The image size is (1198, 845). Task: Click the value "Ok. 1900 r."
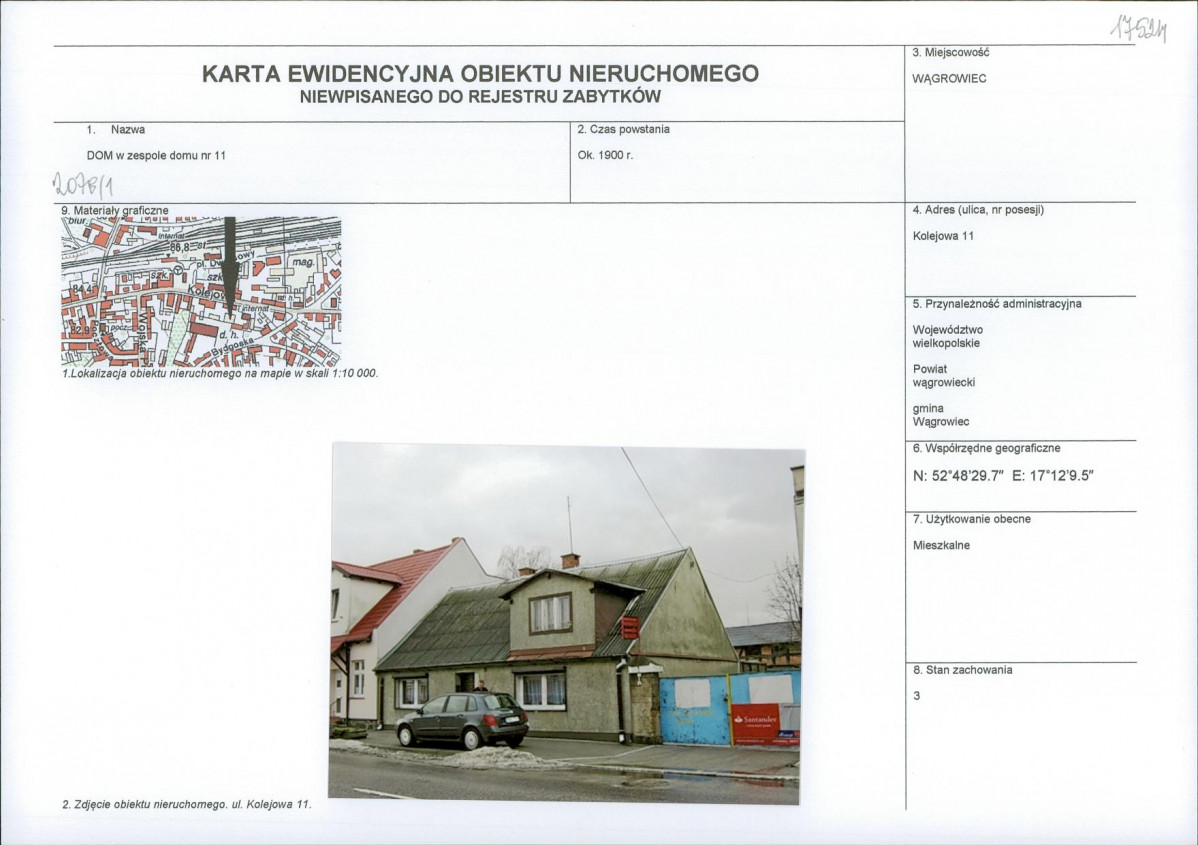pyautogui.click(x=605, y=155)
